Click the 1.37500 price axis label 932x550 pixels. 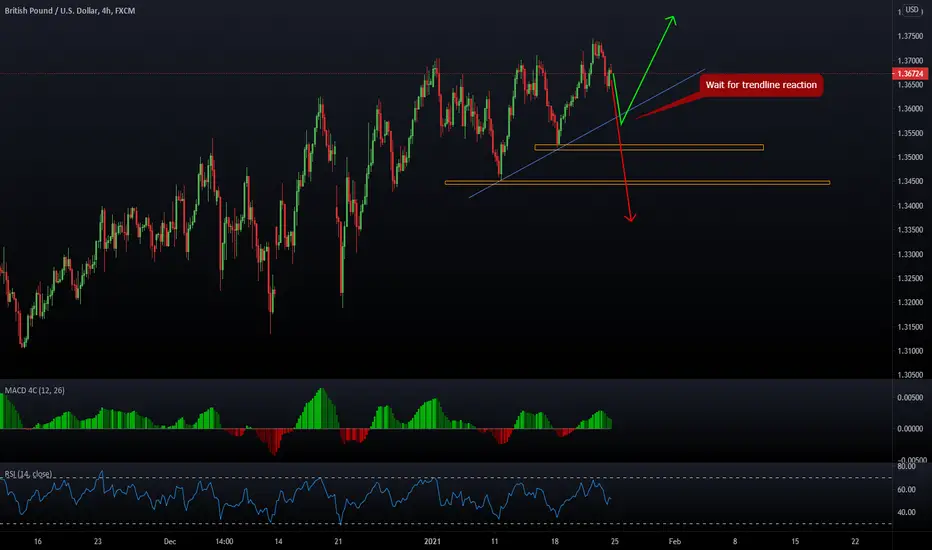coord(910,36)
